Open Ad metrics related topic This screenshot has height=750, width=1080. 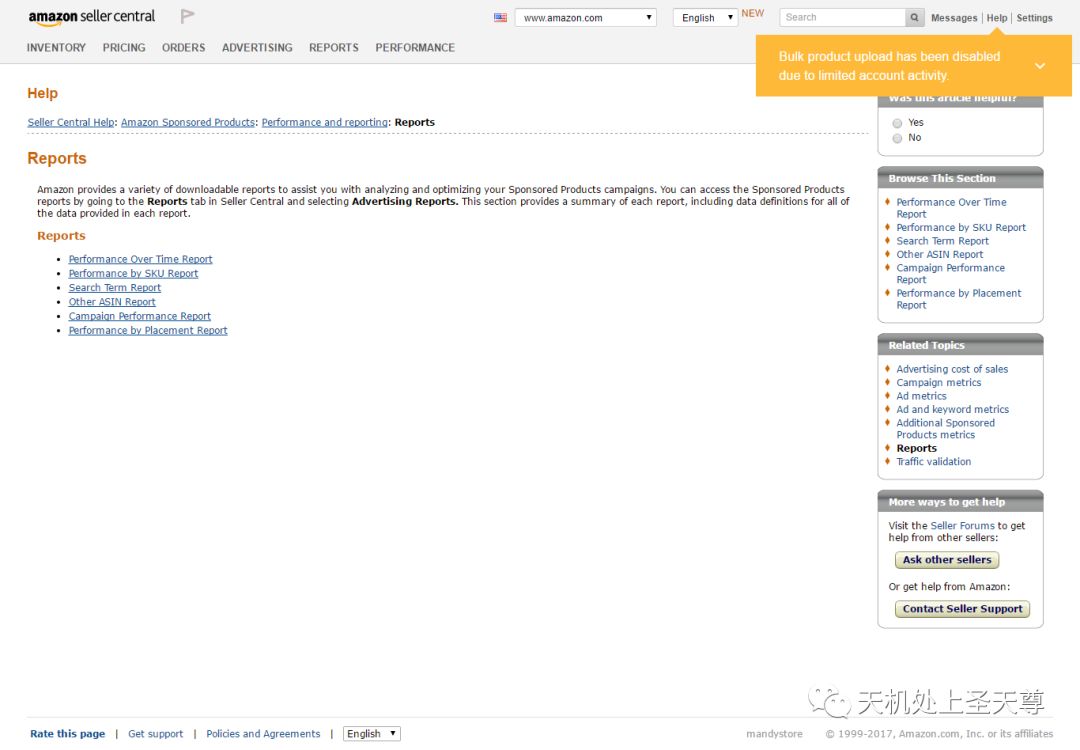point(921,396)
